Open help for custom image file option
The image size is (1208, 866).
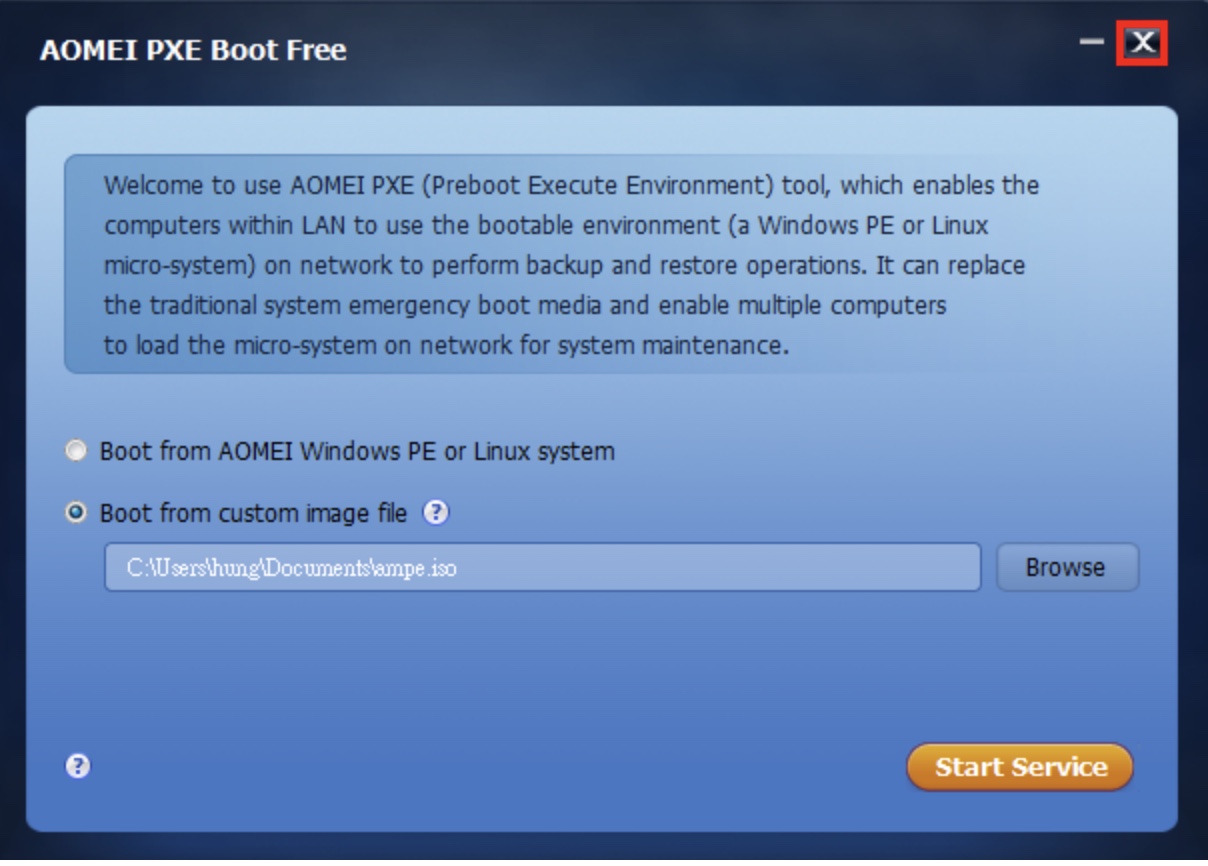(436, 513)
